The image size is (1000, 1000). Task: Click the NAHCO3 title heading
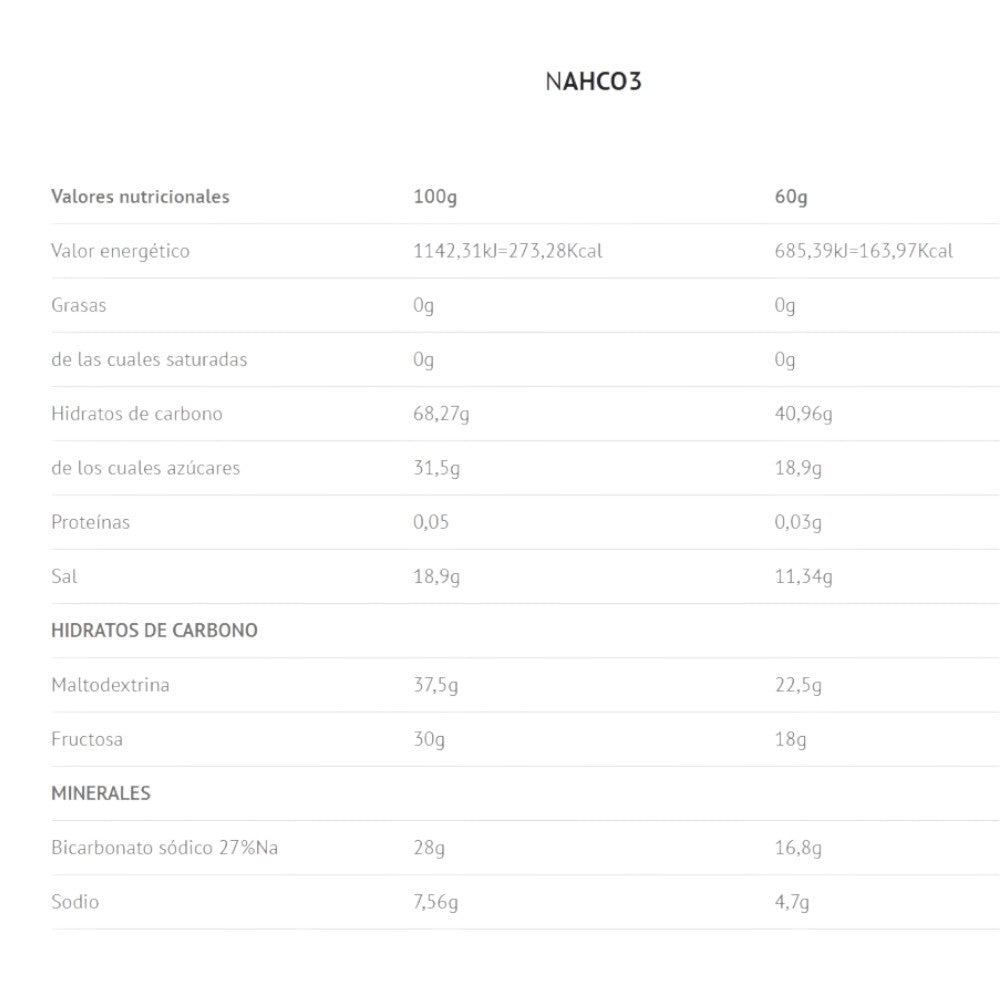[x=593, y=81]
